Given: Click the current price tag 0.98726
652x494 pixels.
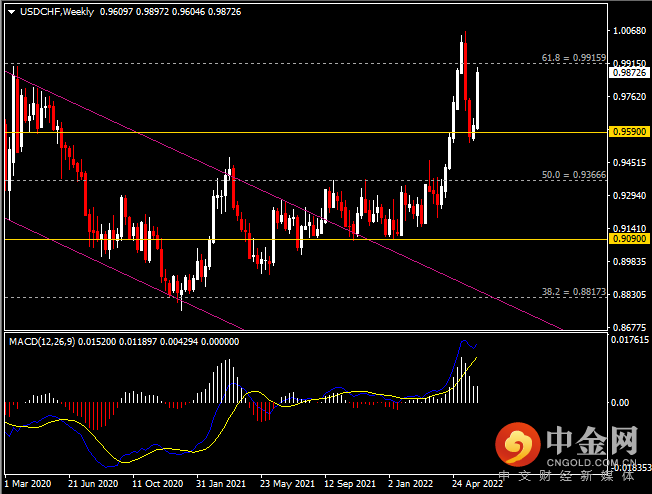Looking at the screenshot, I should click(x=629, y=73).
